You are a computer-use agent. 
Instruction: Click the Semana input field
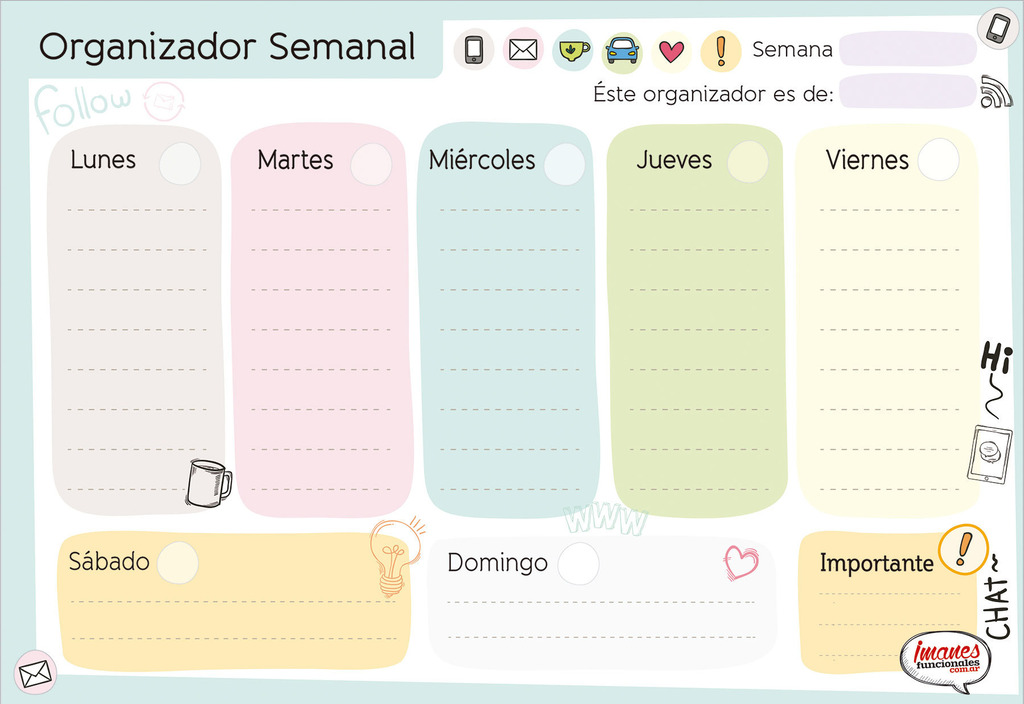click(907, 49)
